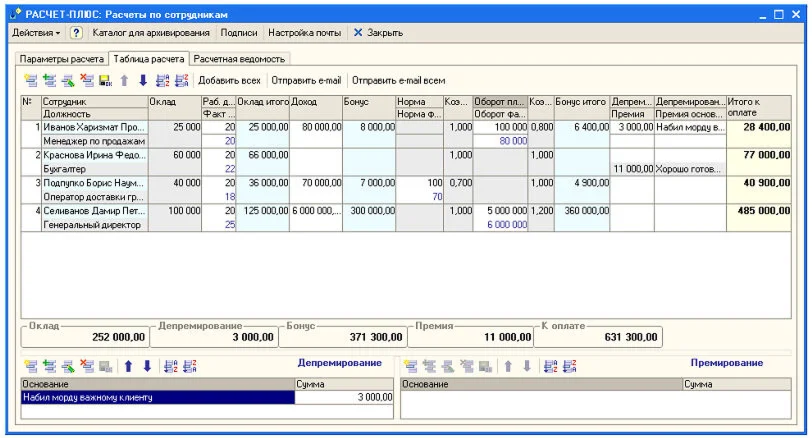The image size is (812, 438).
Task: Select Сумма field showing 3 000,00
Action: coord(337,397)
